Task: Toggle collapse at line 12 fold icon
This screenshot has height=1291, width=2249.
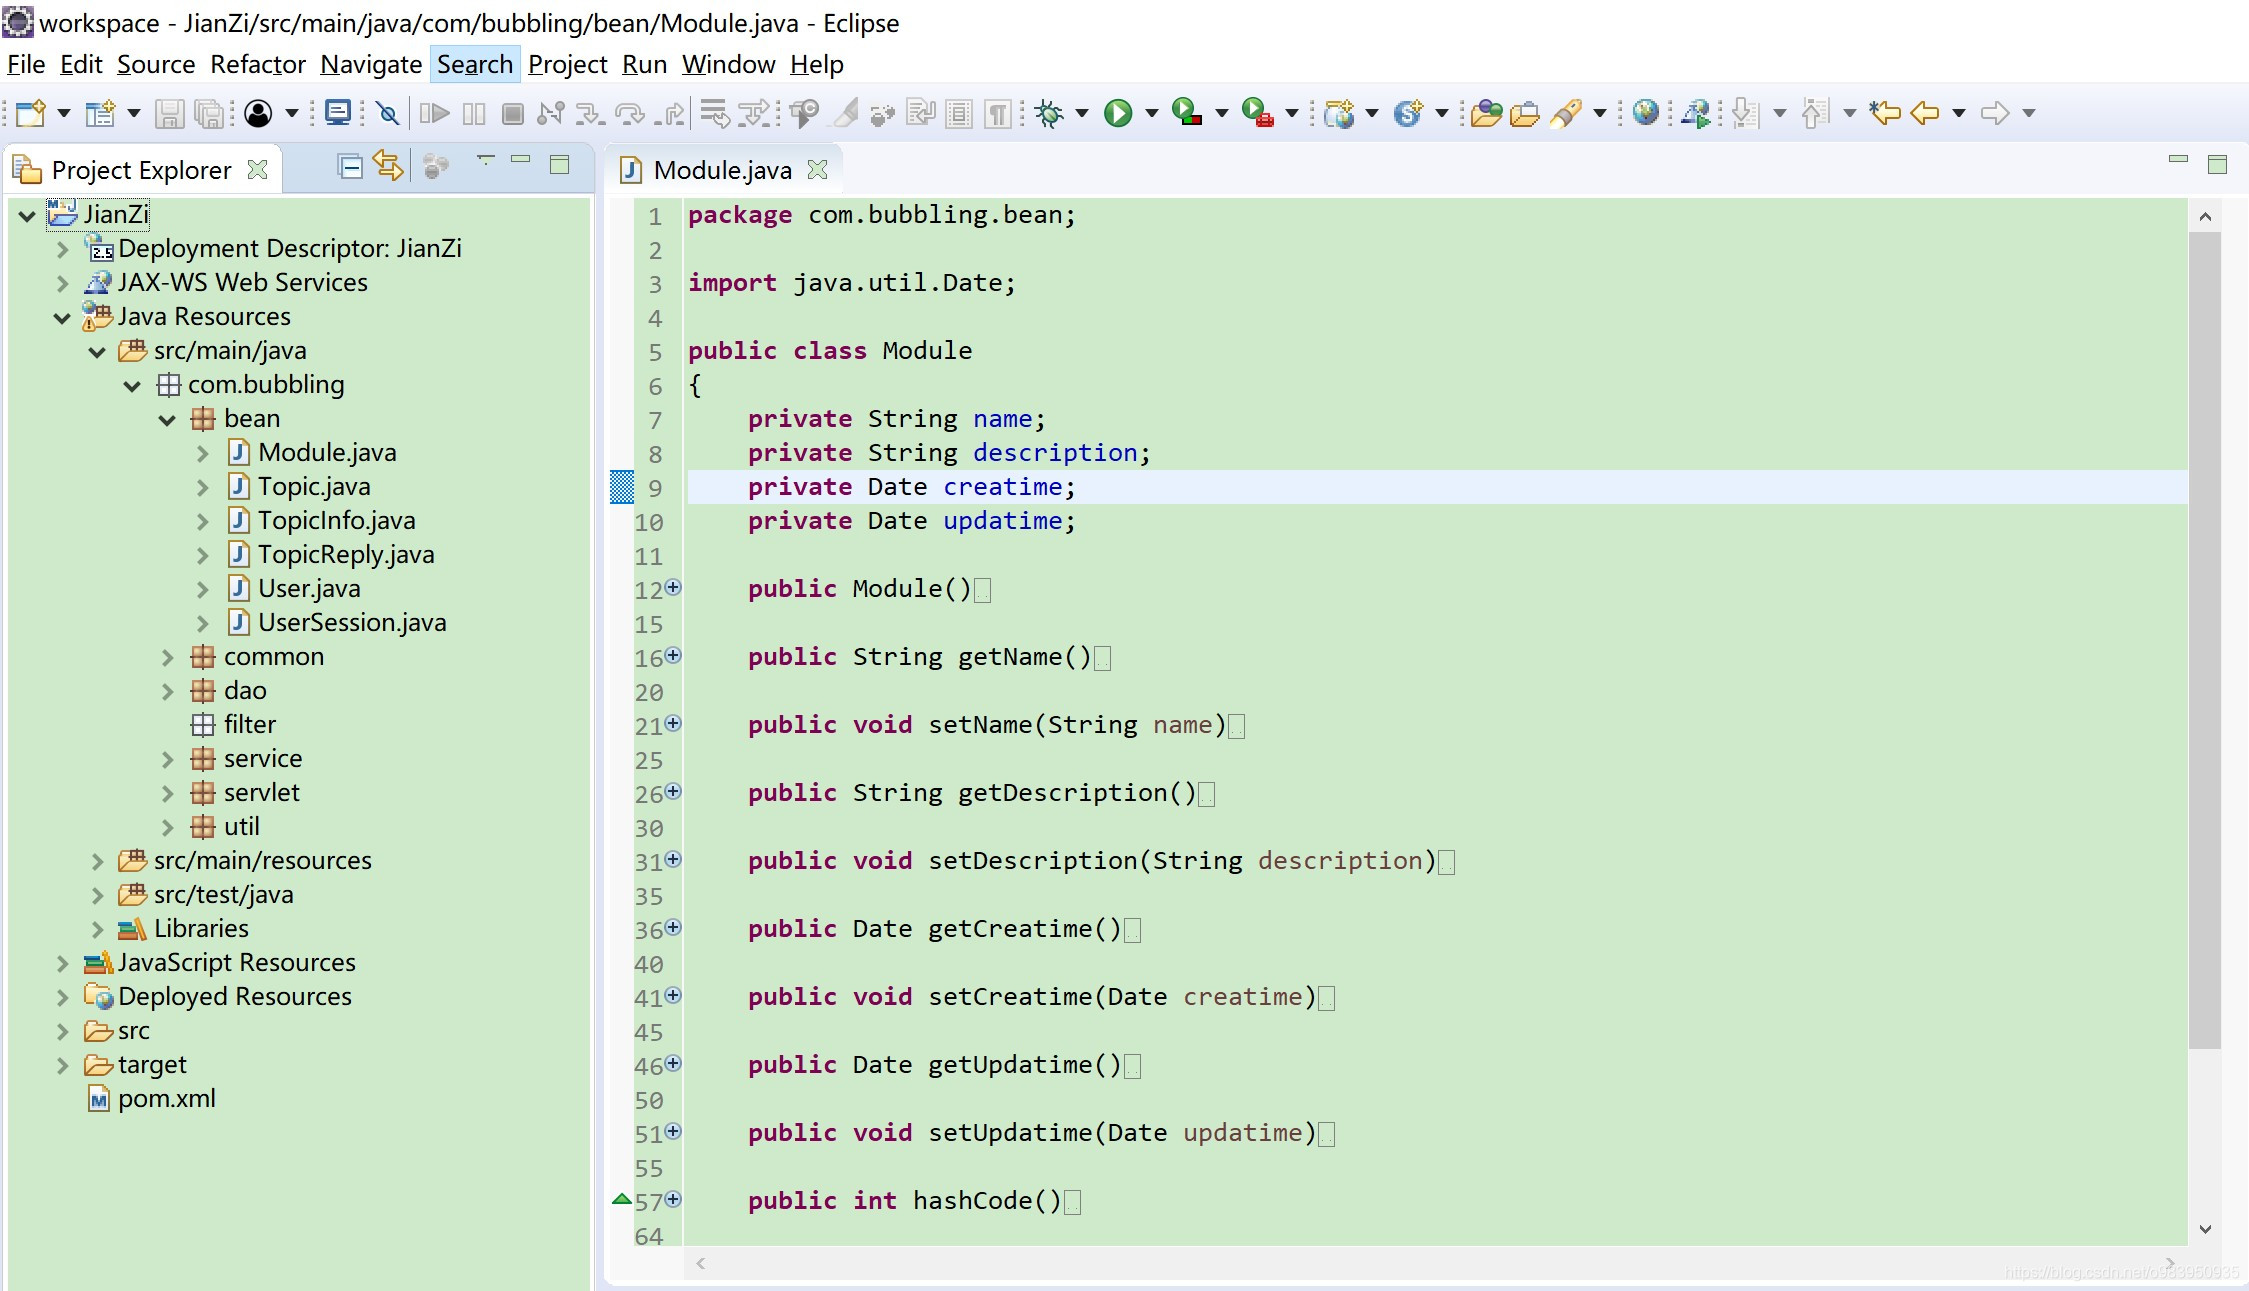Action: (673, 587)
